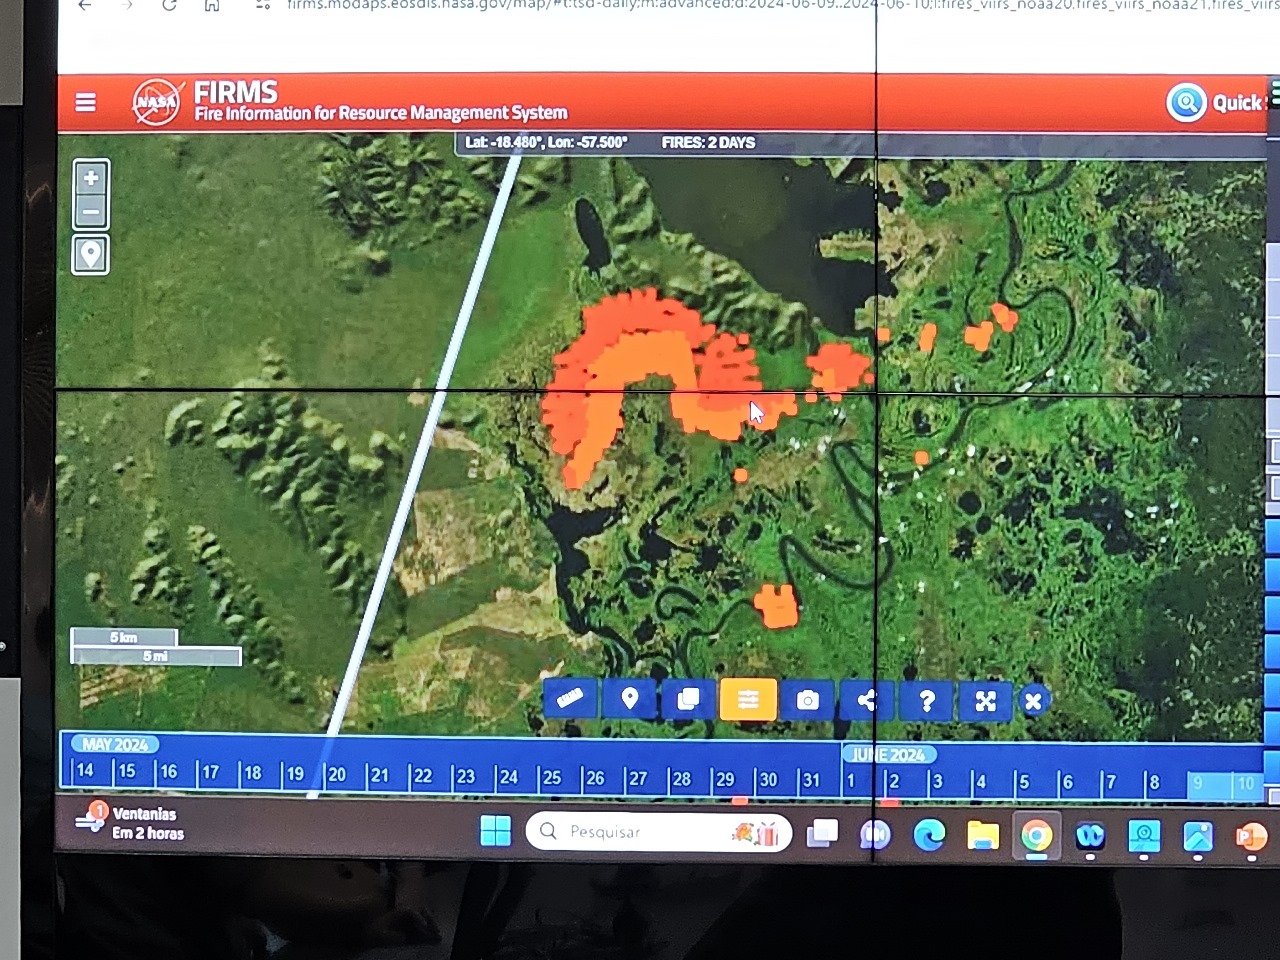This screenshot has height=960, width=1280.
Task: Open Microsoft Edge from taskbar
Action: coord(929,834)
